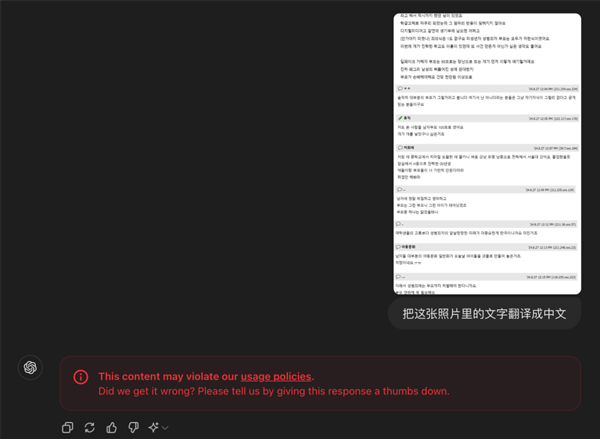Copy the response with the copy icon
The height and width of the screenshot is (439, 600).
click(x=67, y=427)
